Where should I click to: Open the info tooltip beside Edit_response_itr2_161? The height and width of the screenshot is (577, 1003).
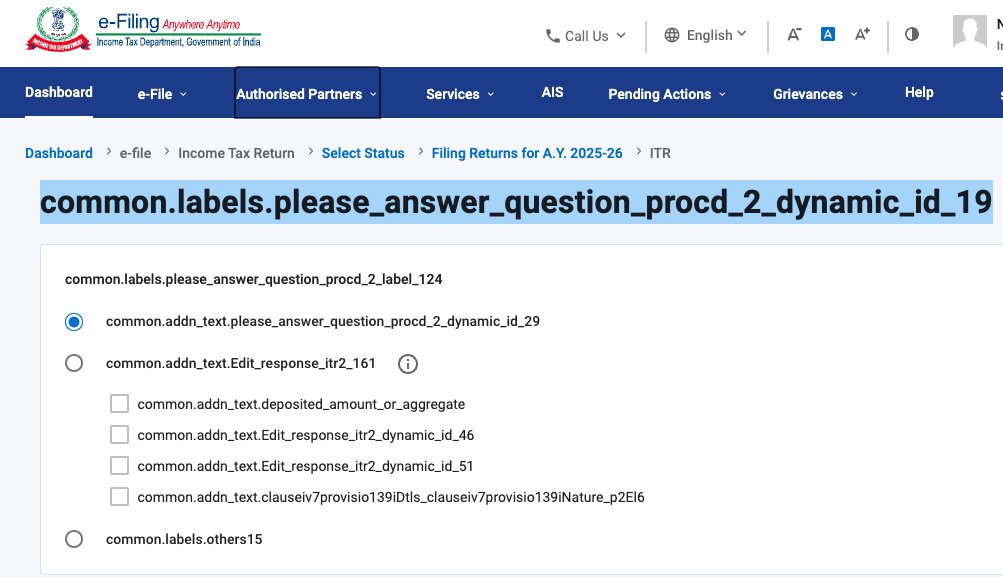[407, 364]
